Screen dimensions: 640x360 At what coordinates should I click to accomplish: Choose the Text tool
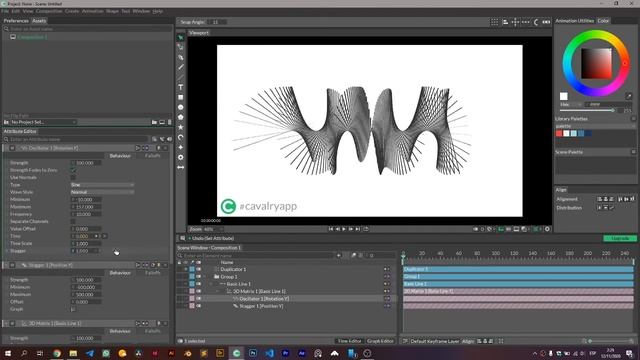180,87
